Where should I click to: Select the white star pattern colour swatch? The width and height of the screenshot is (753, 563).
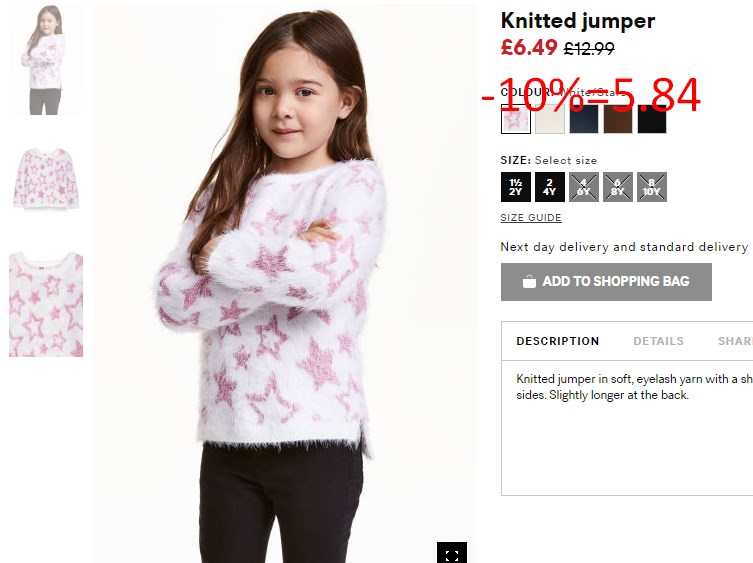coord(516,119)
